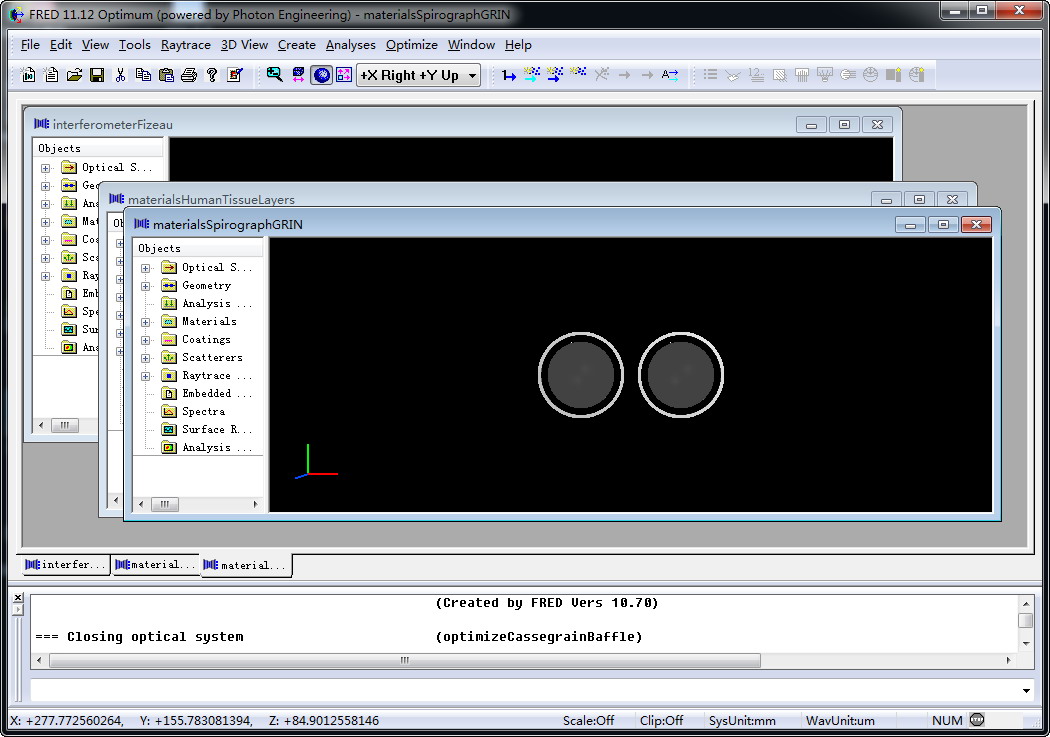Click Scale:Off in the status bar
The height and width of the screenshot is (737, 1050).
(588, 720)
